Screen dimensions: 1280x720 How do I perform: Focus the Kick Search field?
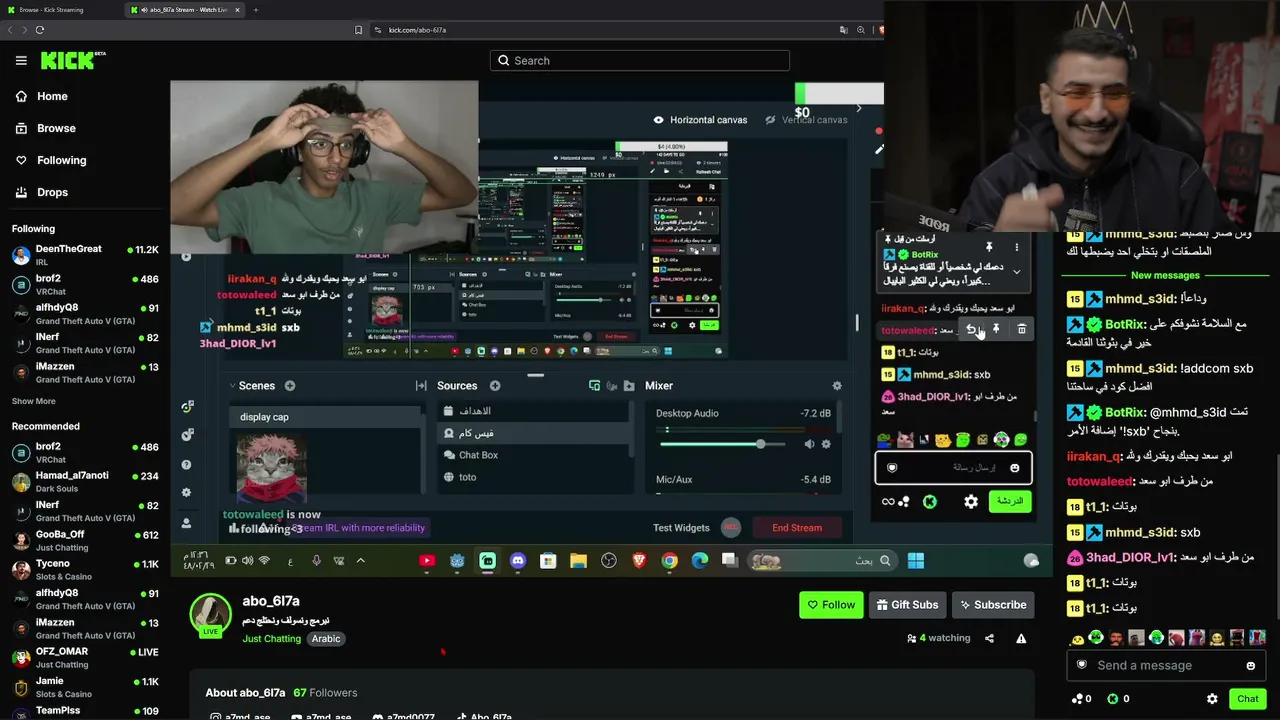click(x=640, y=61)
